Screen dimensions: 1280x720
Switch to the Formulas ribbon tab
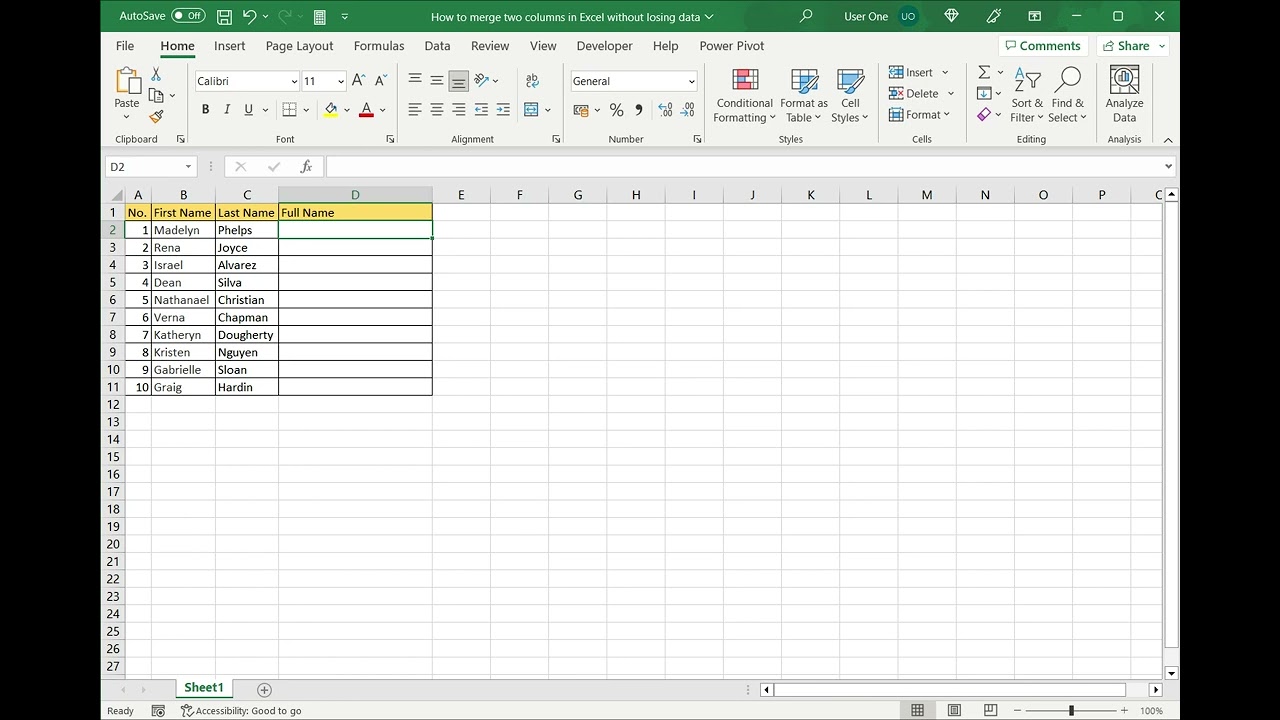click(x=379, y=46)
